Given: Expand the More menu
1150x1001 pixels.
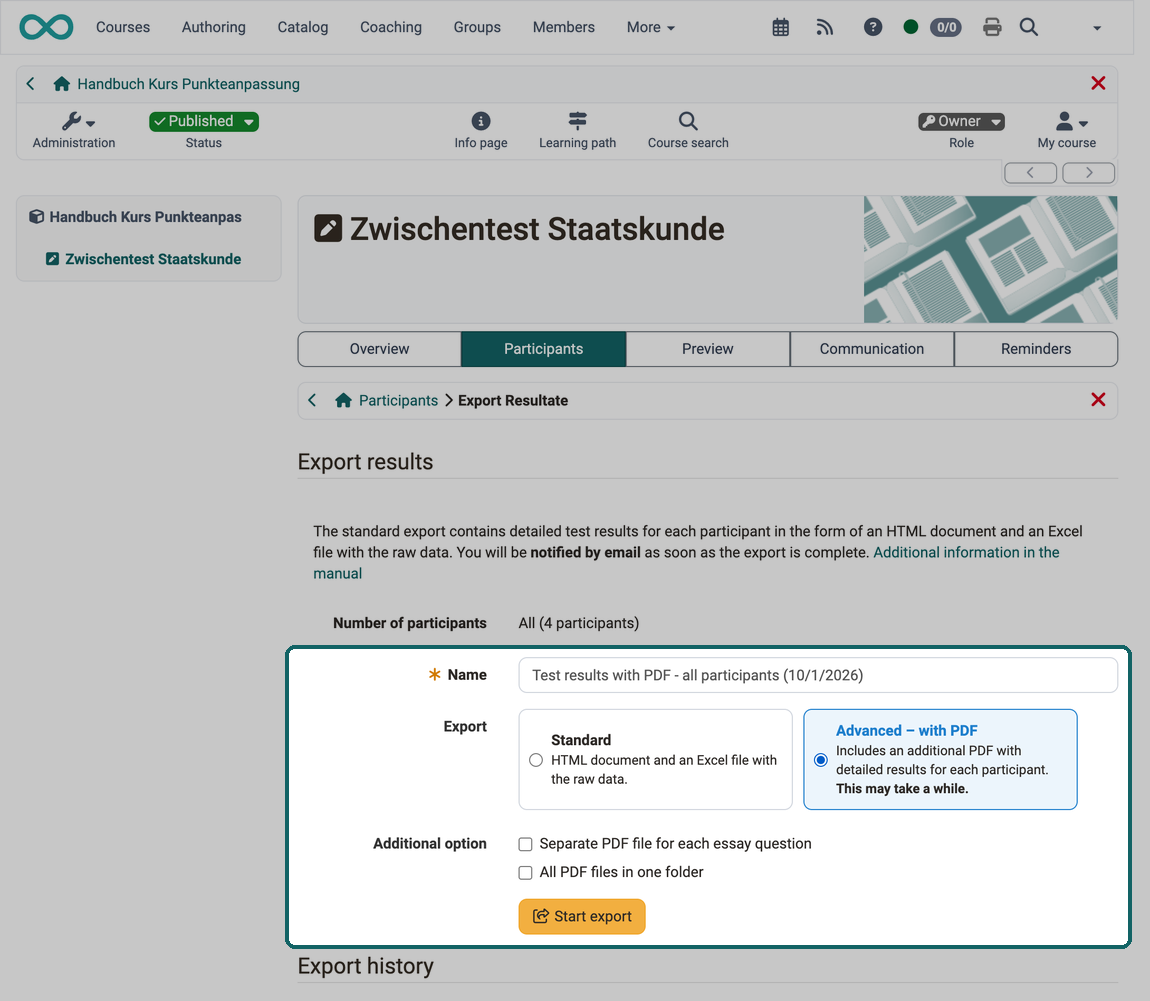Looking at the screenshot, I should (x=651, y=27).
